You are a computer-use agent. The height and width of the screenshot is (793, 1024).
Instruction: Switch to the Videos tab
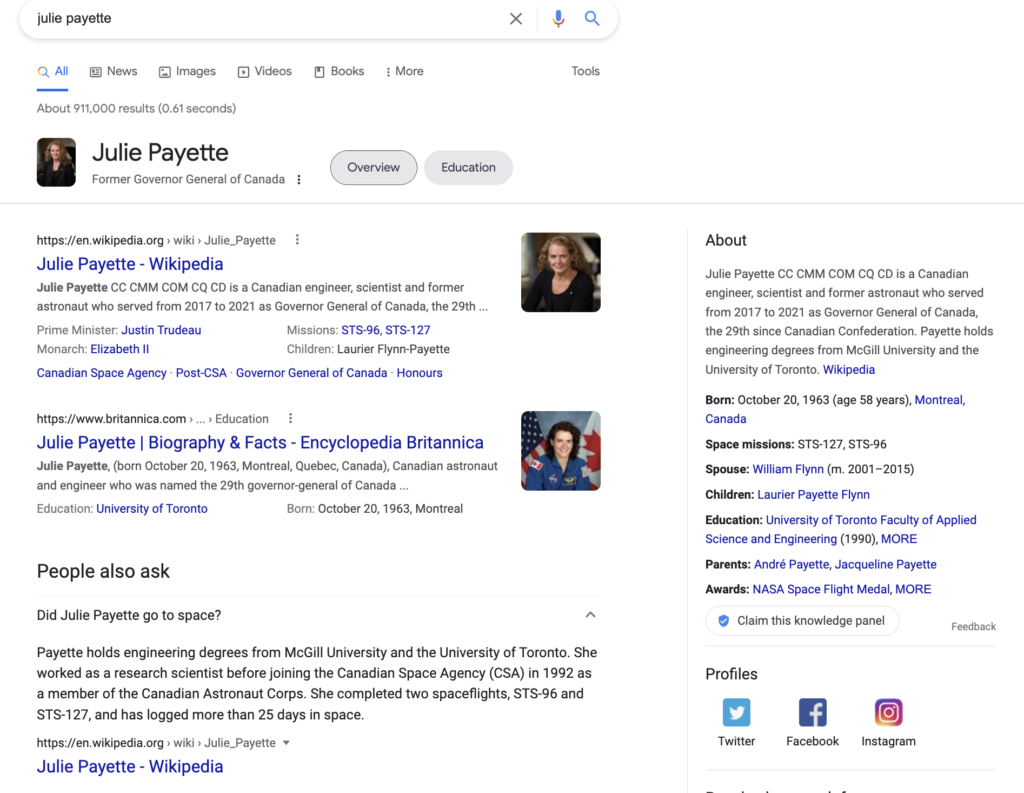264,71
